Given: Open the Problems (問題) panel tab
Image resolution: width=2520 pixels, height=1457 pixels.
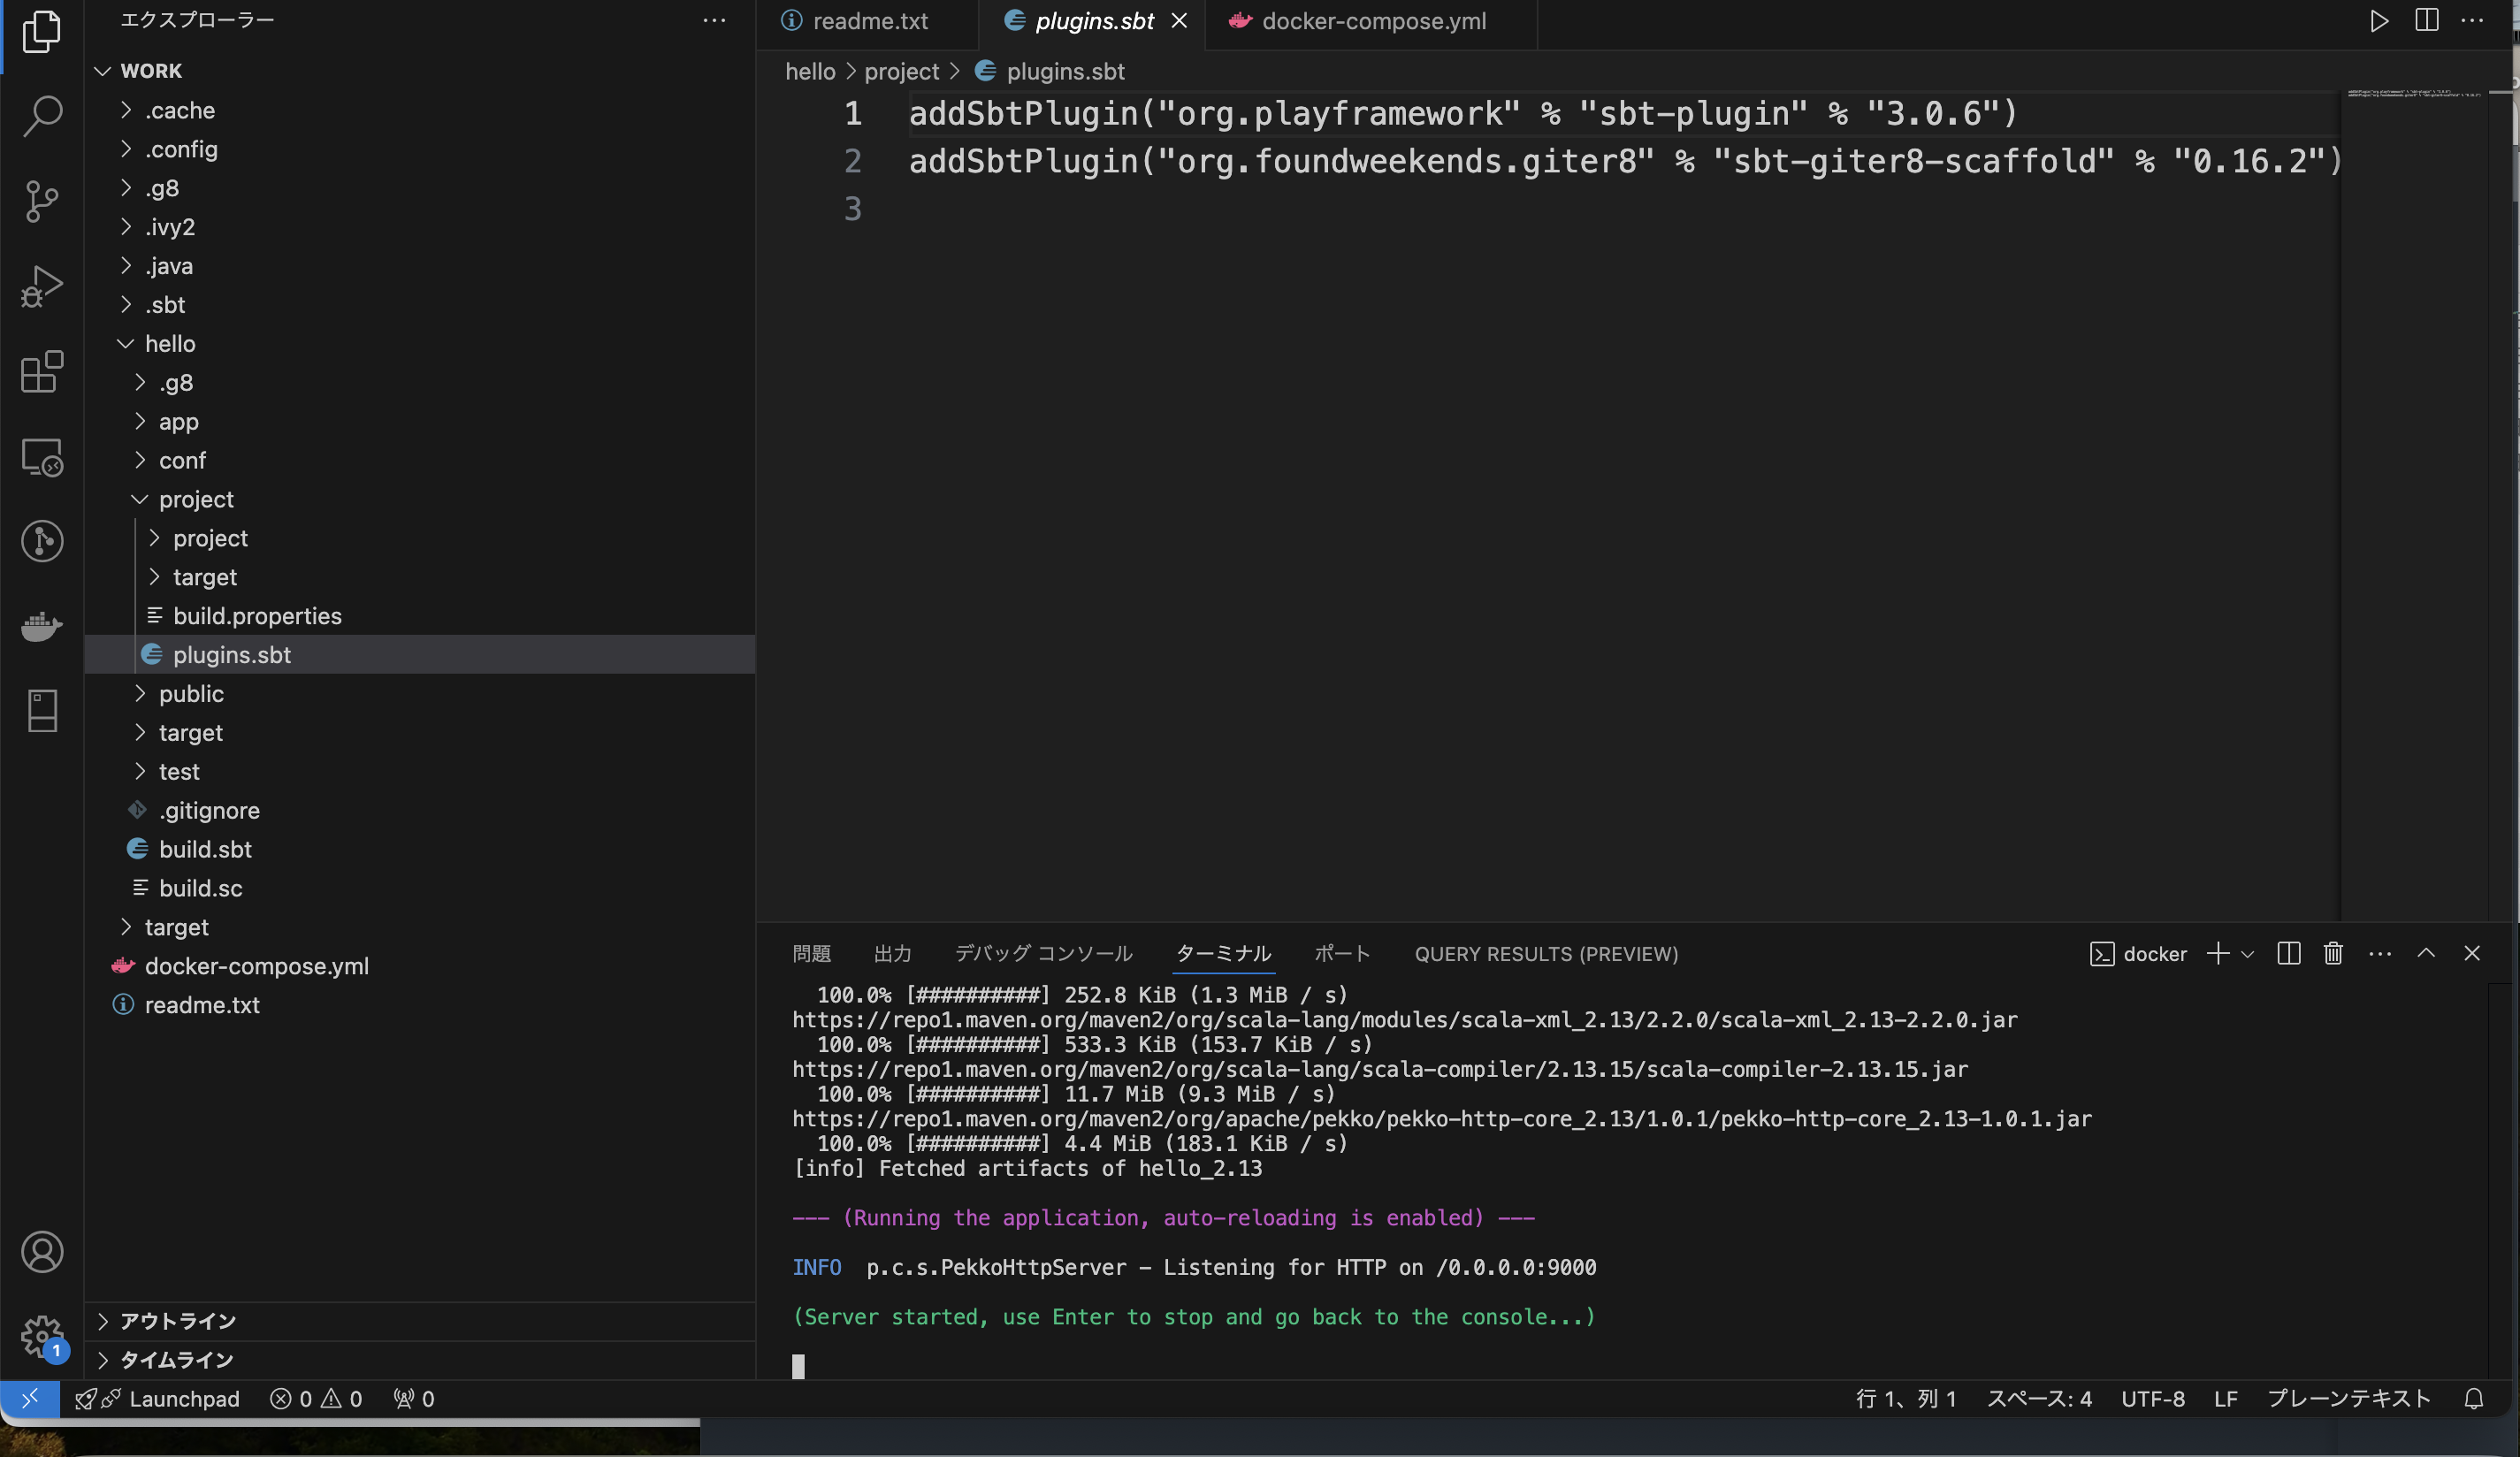Looking at the screenshot, I should click(x=811, y=954).
